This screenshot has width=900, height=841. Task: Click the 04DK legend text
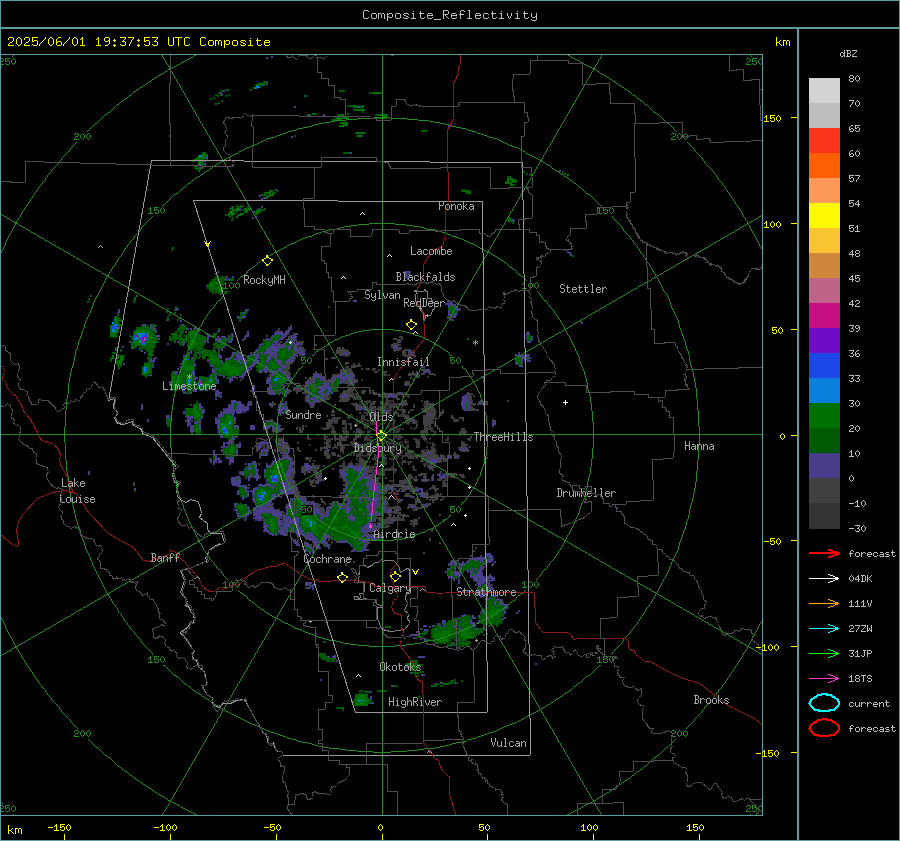(x=860, y=579)
